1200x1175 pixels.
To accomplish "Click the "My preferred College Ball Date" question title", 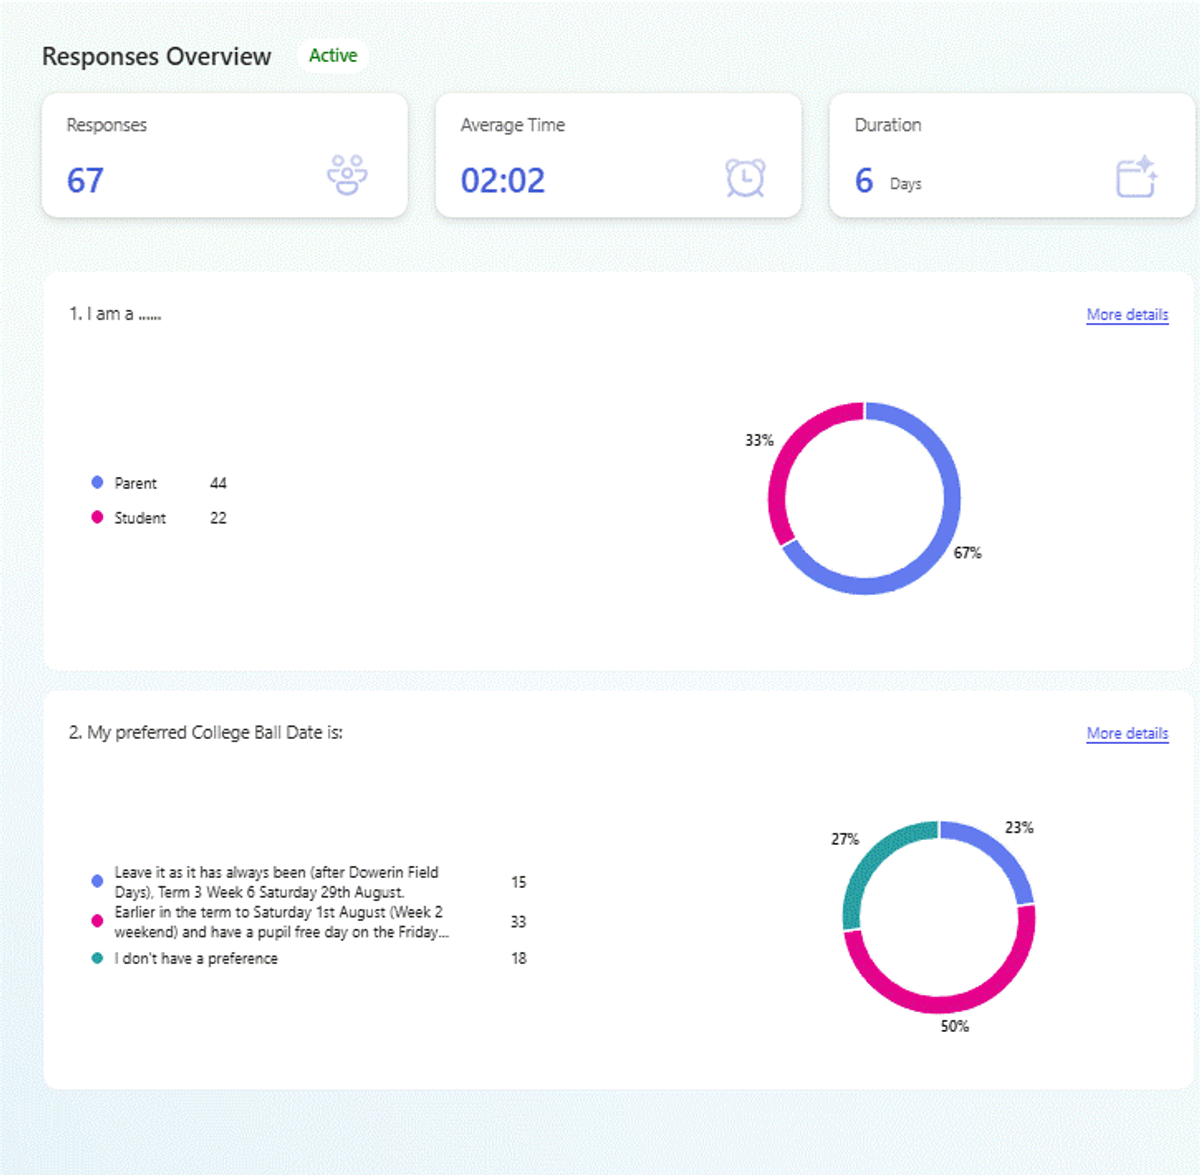I will coord(205,733).
